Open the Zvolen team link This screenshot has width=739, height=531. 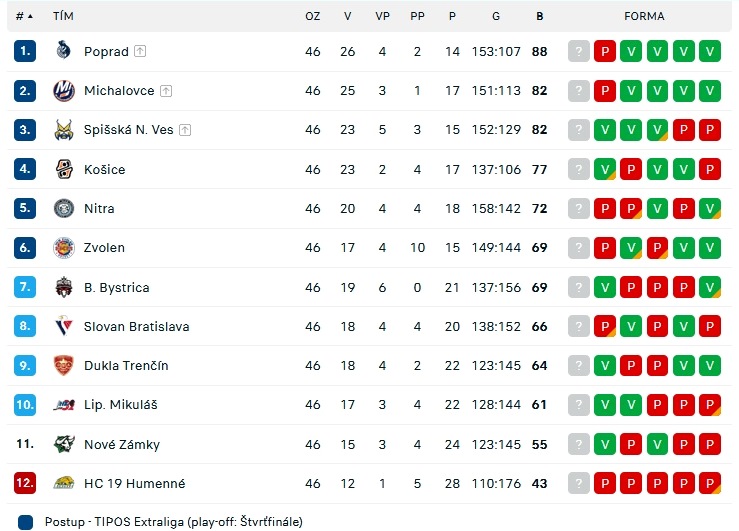pyautogui.click(x=104, y=247)
